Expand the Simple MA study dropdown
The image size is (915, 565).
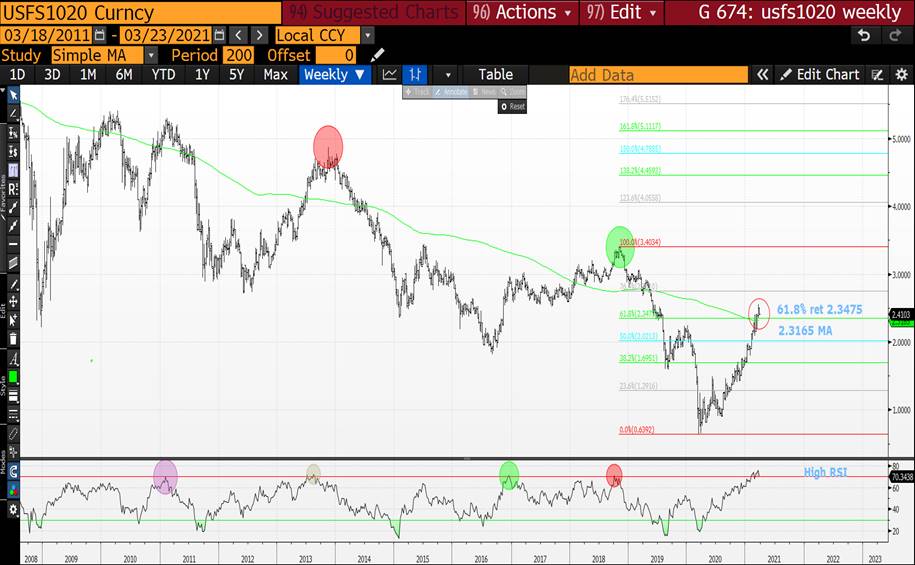click(x=151, y=55)
